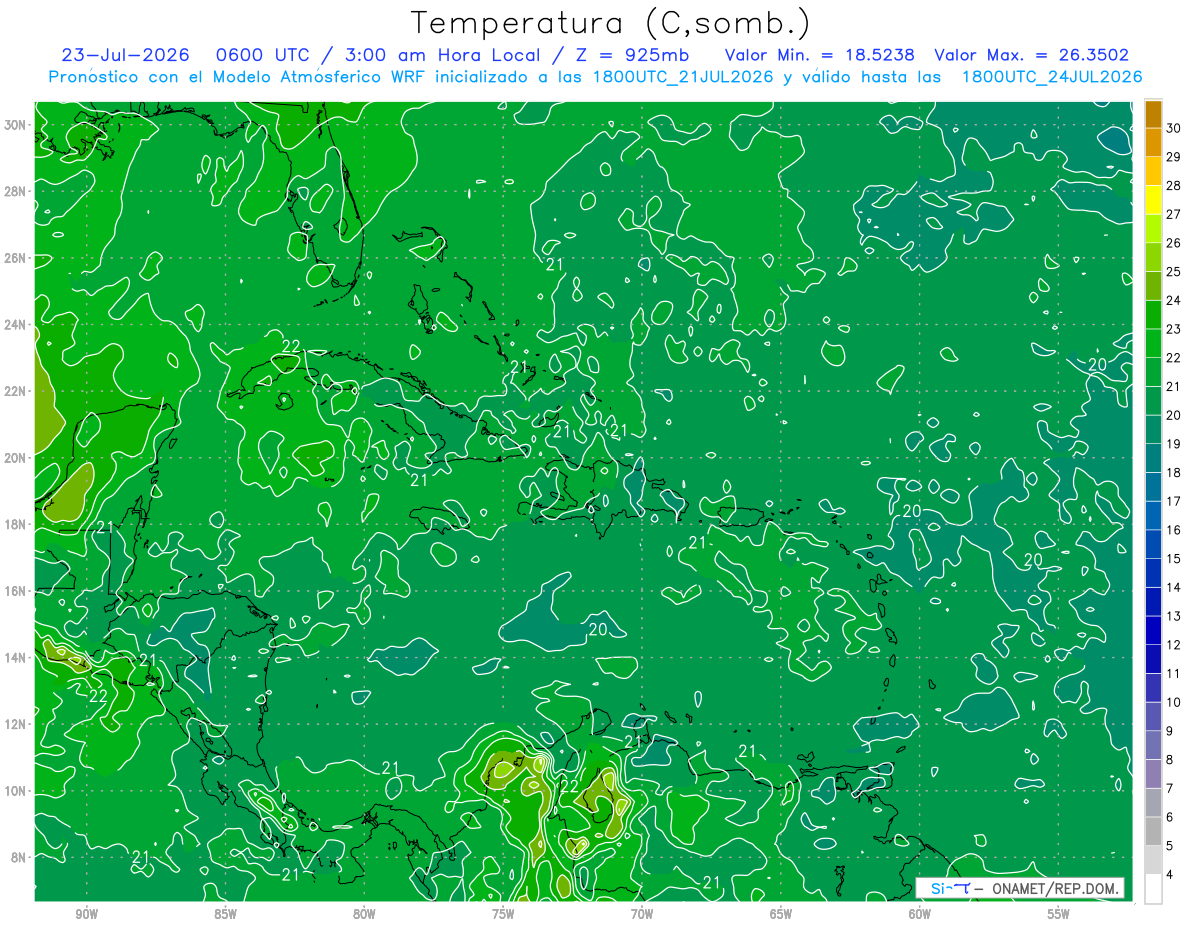Click the colorbar label '15'

(1173, 559)
